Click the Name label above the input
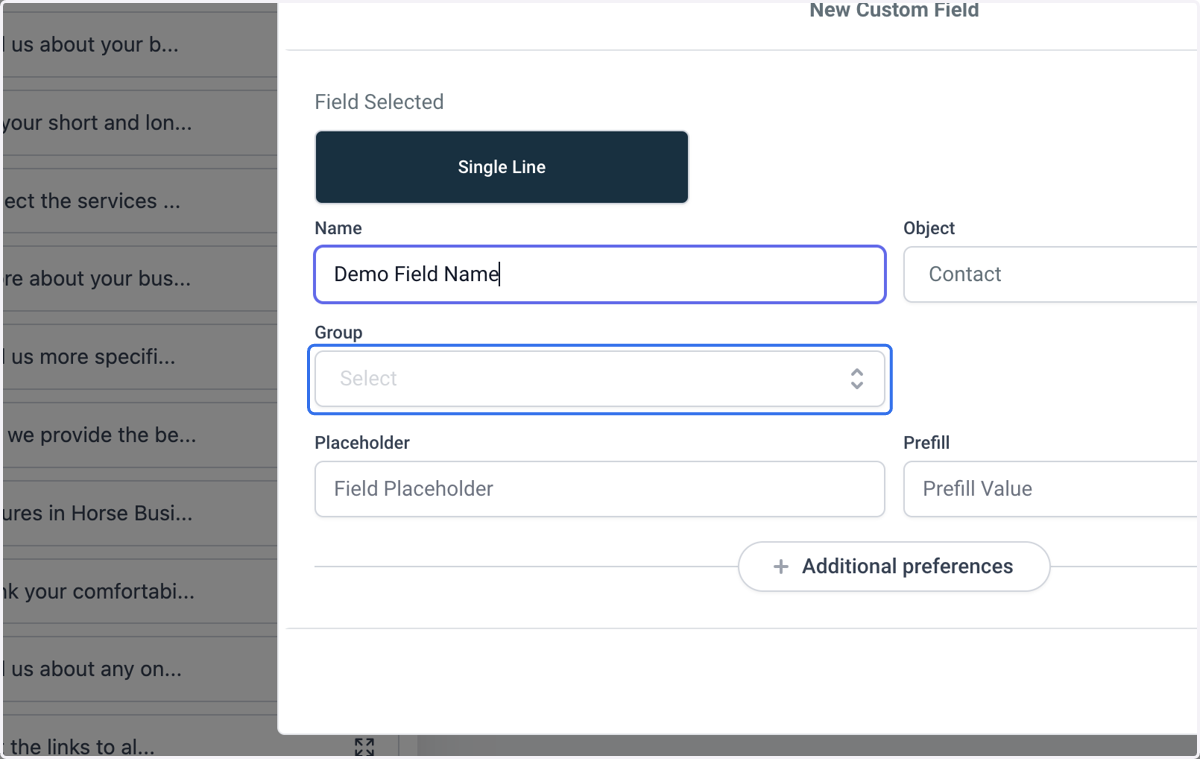 pyautogui.click(x=338, y=228)
